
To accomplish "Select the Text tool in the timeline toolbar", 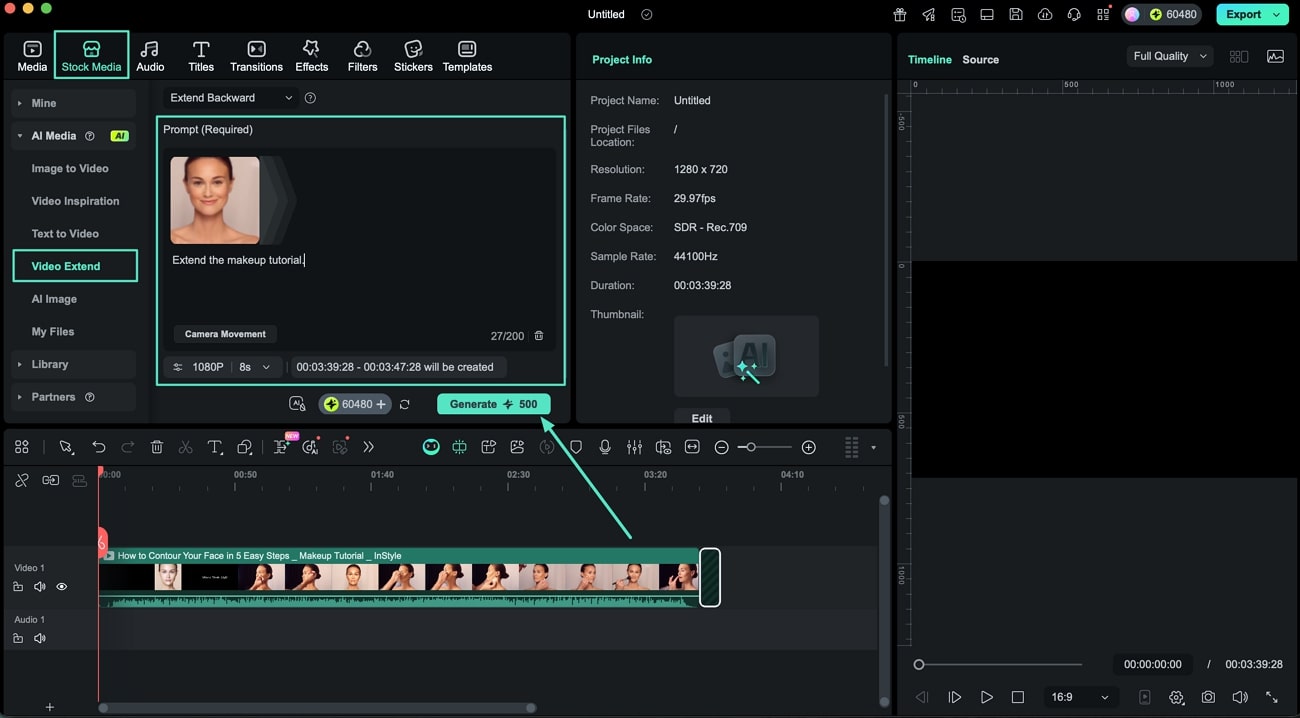I will pos(214,447).
